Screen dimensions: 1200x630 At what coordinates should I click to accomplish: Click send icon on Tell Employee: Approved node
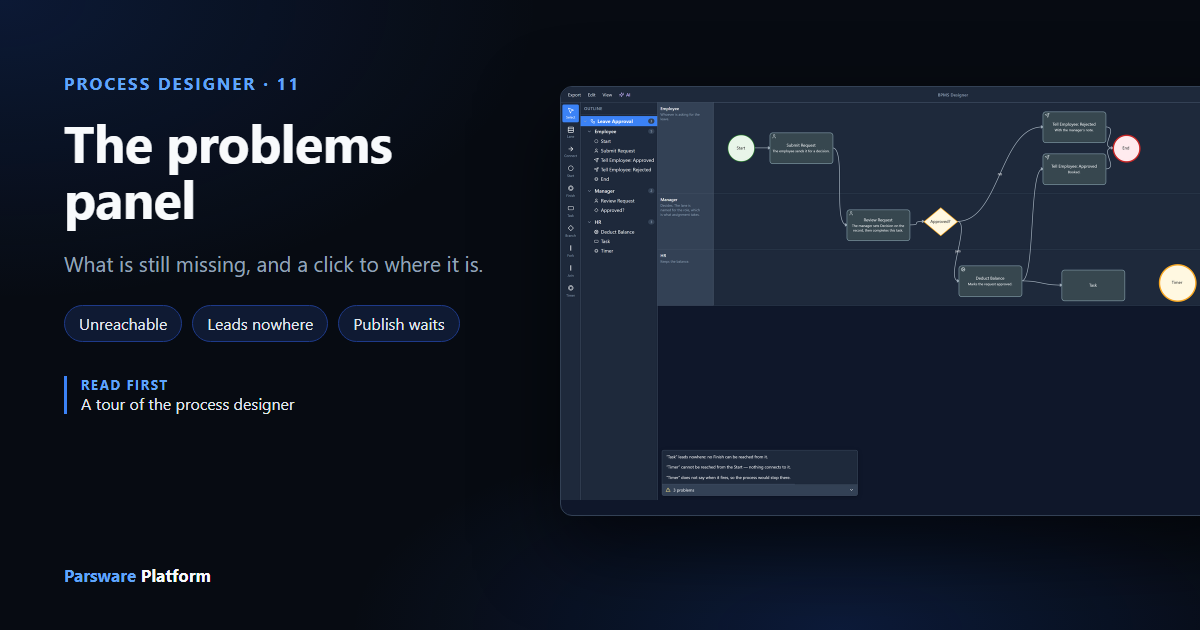[x=1047, y=157]
